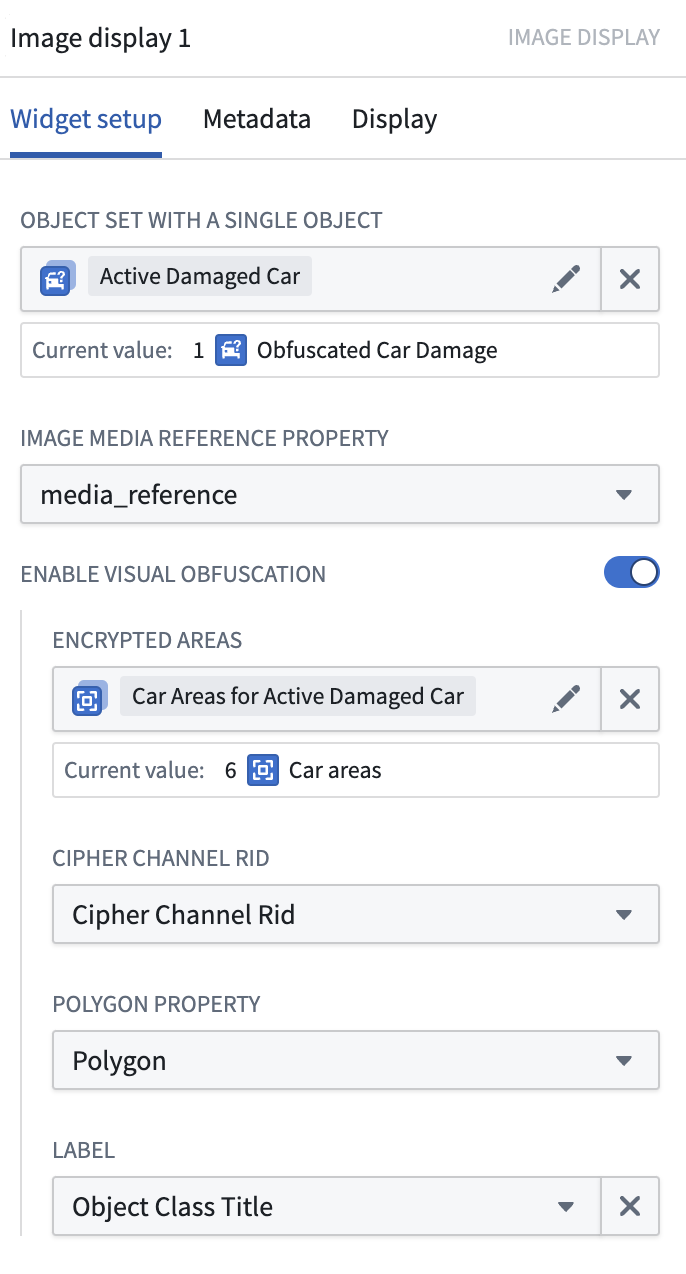Switch to the Metadata tab
Image resolution: width=686 pixels, height=1274 pixels.
click(257, 119)
